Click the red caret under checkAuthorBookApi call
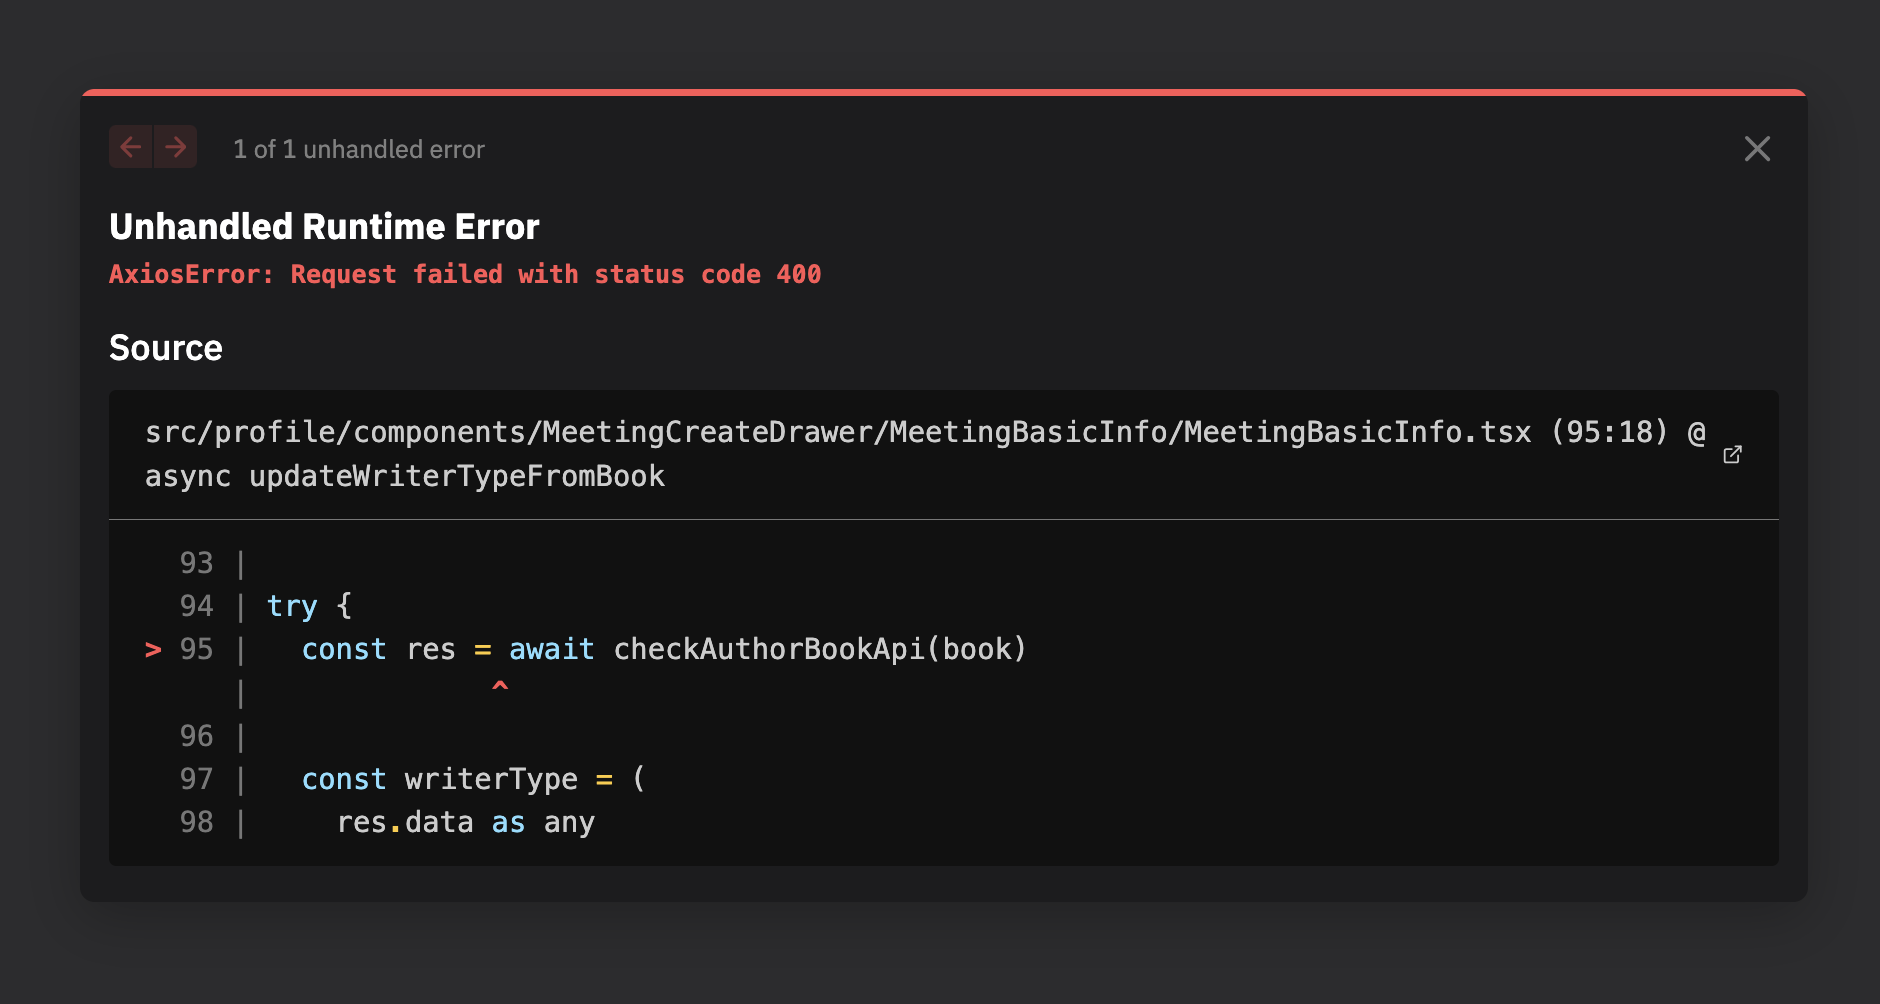 (500, 687)
